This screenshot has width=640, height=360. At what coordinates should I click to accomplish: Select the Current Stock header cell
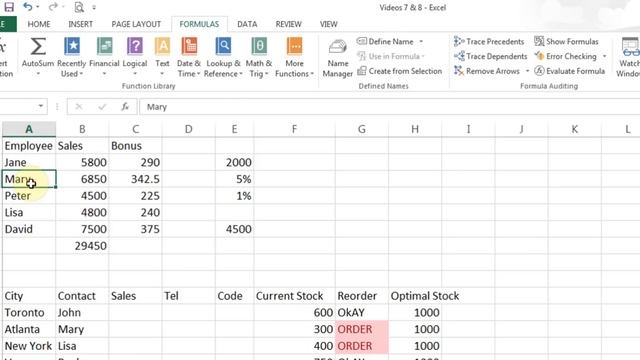pyautogui.click(x=294, y=296)
